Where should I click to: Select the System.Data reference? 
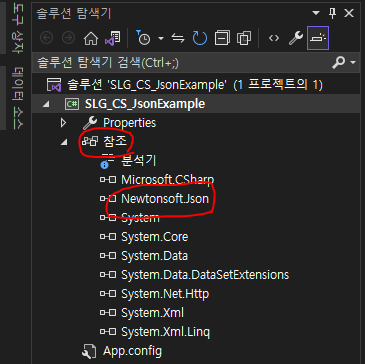tap(154, 256)
